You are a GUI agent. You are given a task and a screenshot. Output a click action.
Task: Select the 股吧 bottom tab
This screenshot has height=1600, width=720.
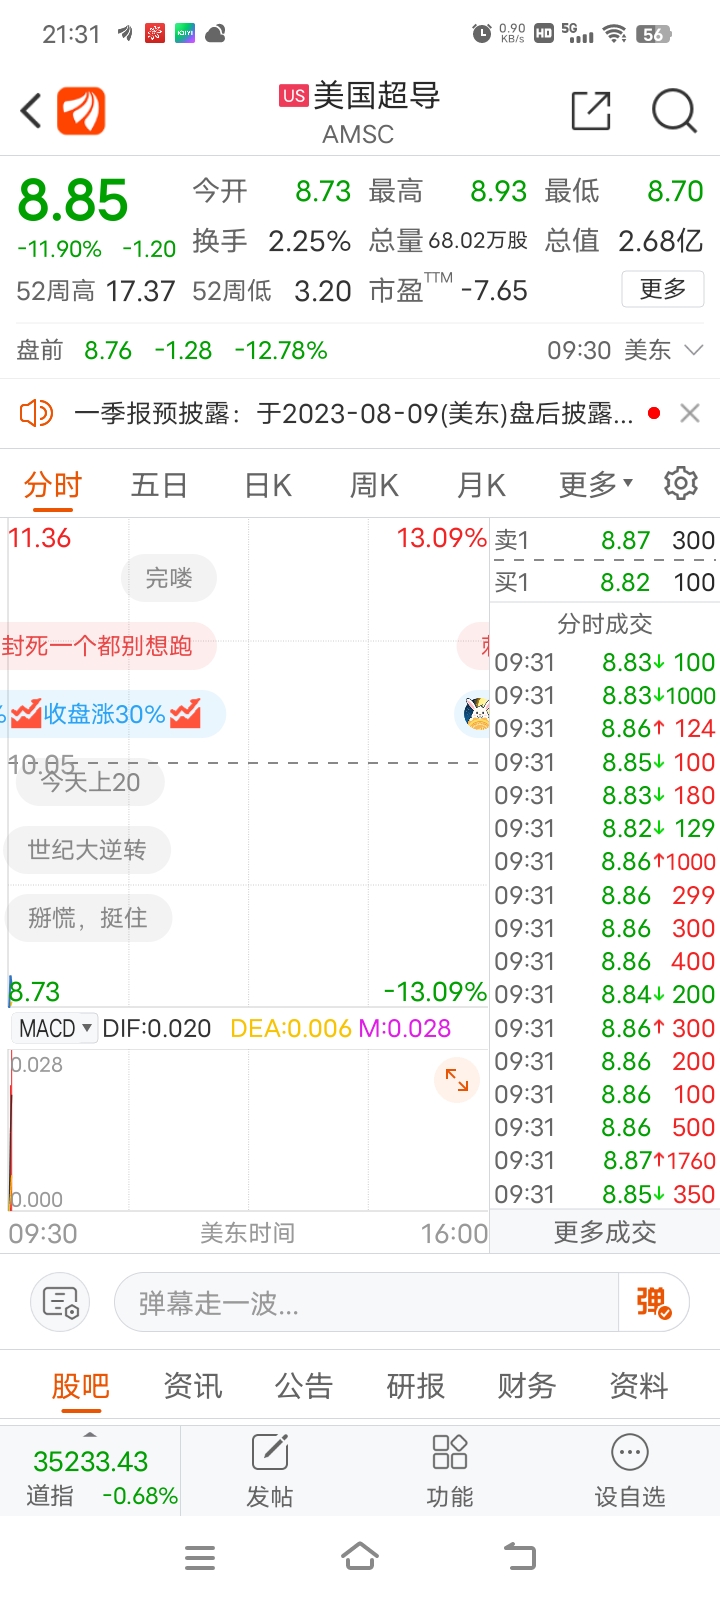(81, 1386)
